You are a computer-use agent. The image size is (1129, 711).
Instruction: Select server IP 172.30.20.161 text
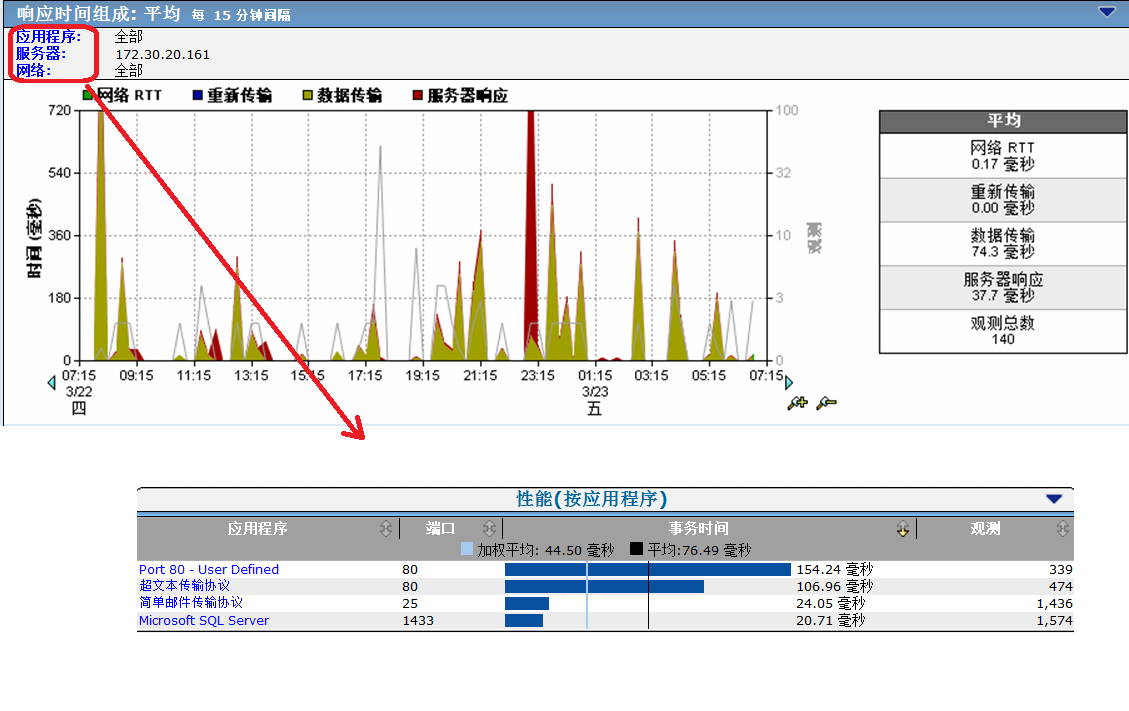pyautogui.click(x=163, y=54)
